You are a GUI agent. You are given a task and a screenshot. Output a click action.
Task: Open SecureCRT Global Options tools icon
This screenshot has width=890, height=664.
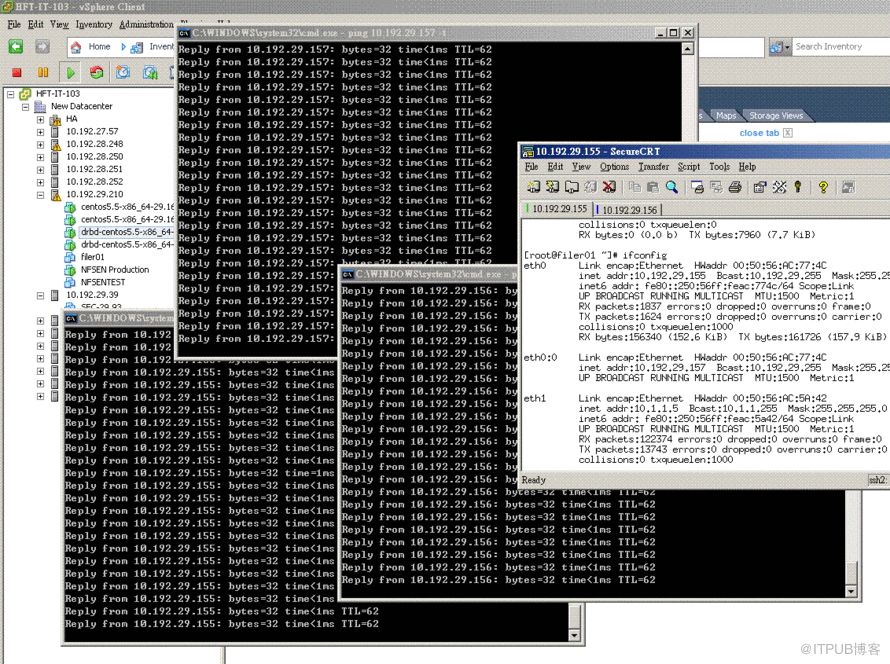779,187
